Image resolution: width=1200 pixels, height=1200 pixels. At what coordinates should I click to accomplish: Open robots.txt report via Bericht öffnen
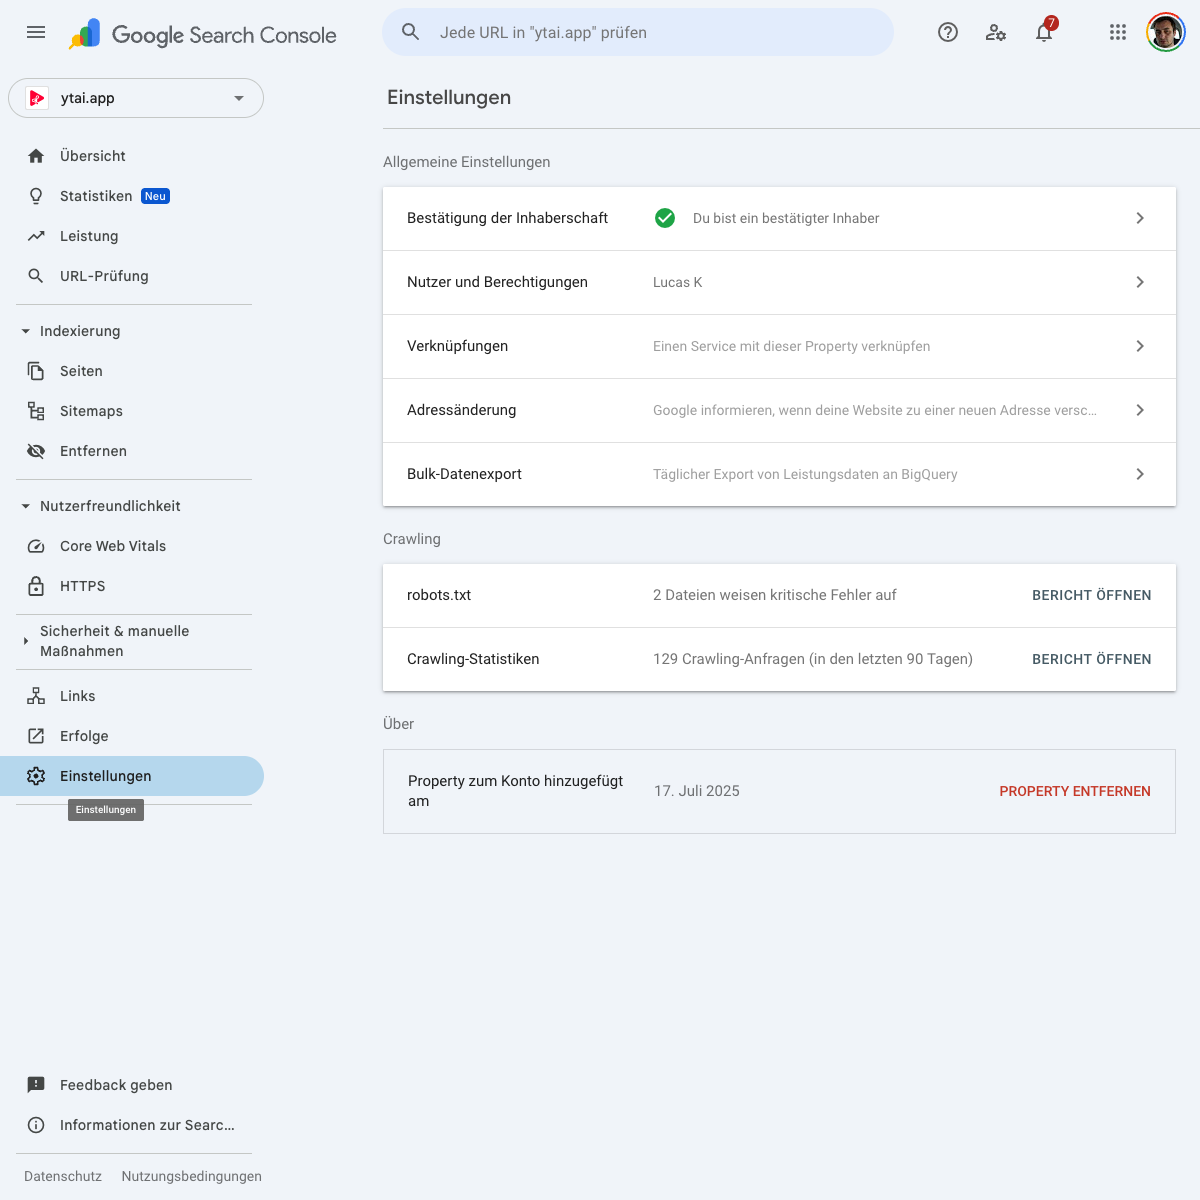(1091, 595)
